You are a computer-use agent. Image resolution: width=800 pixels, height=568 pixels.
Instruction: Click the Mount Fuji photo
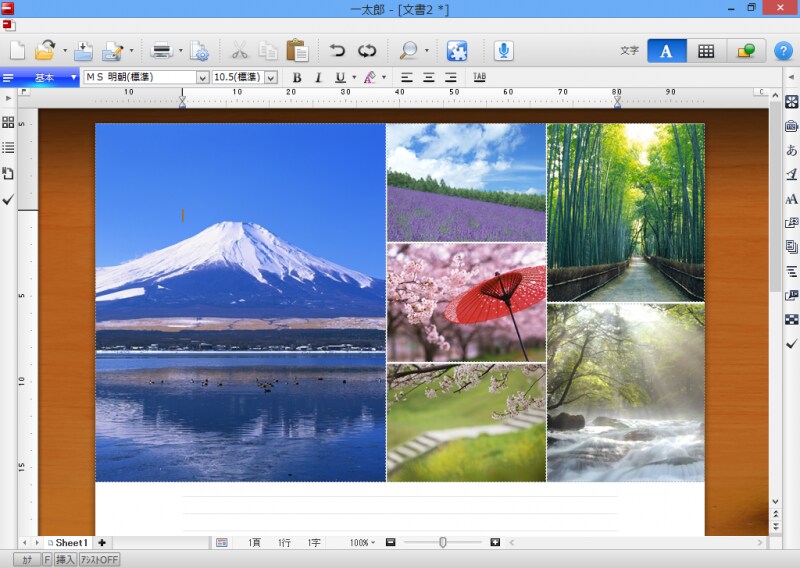click(240, 302)
